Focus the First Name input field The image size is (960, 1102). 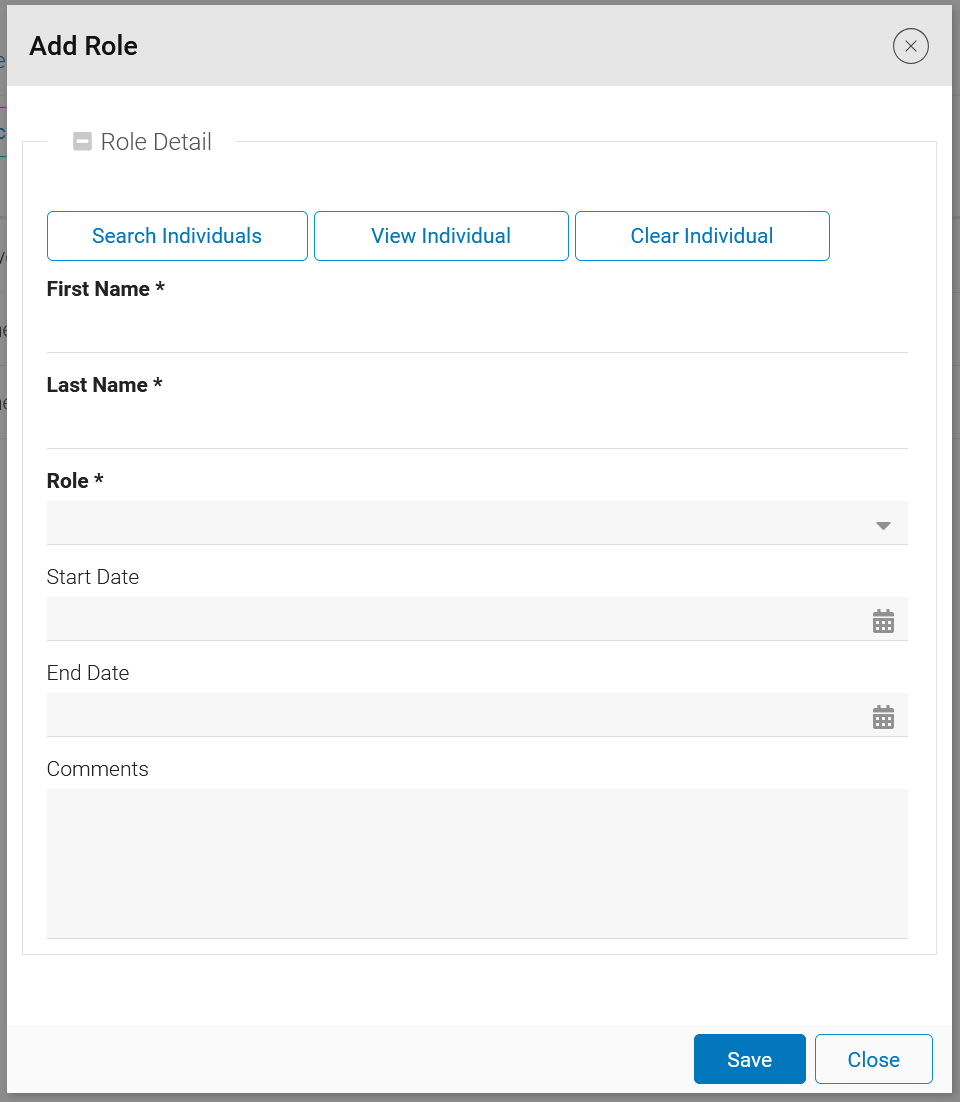coord(477,331)
